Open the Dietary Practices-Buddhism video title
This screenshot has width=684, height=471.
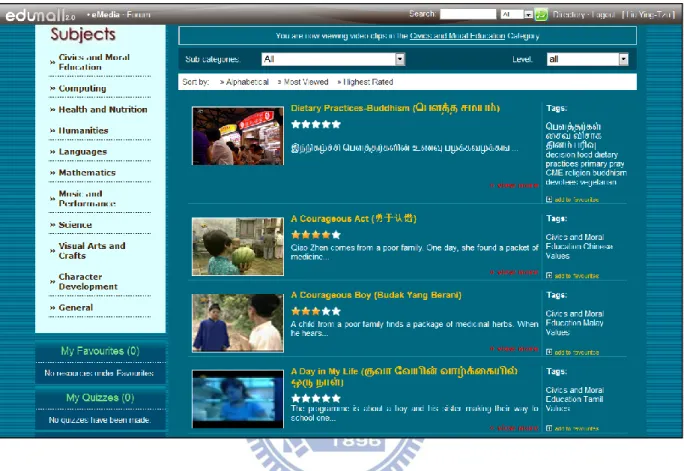click(x=395, y=108)
